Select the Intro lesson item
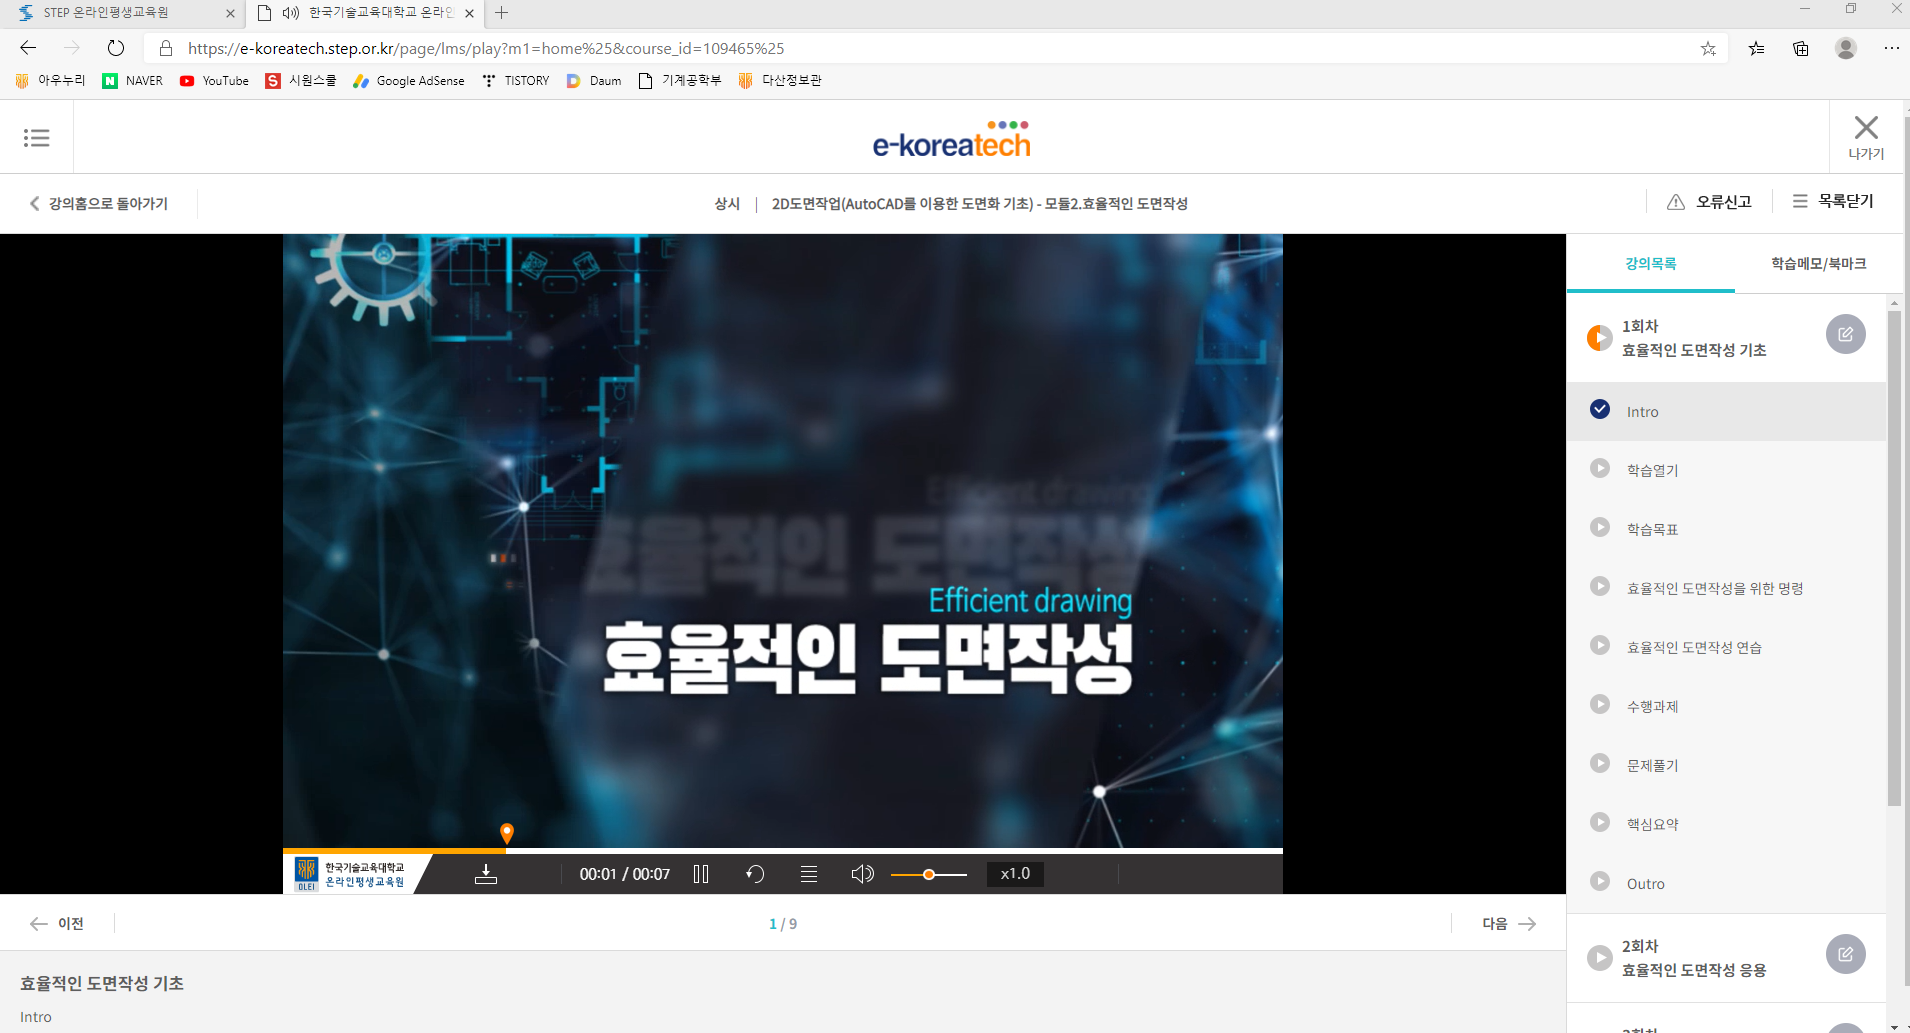Screen dimensions: 1910x1033 click(x=1726, y=411)
